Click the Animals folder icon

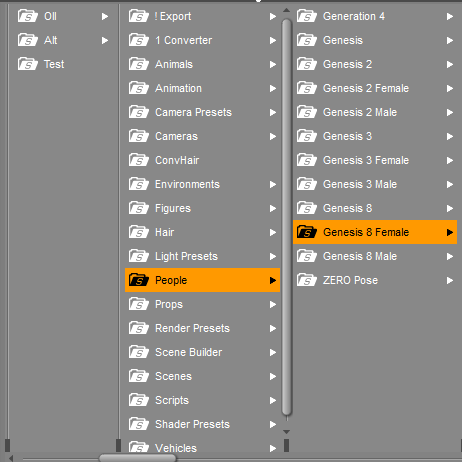(139, 64)
